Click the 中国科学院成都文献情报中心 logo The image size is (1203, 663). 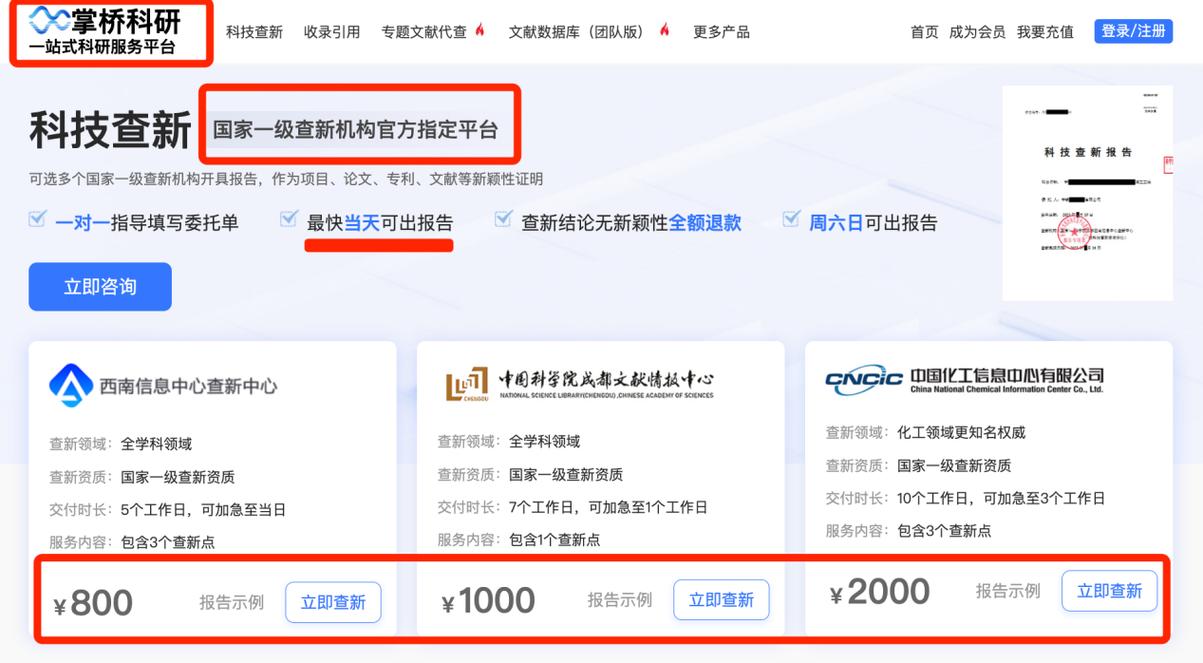(580, 383)
